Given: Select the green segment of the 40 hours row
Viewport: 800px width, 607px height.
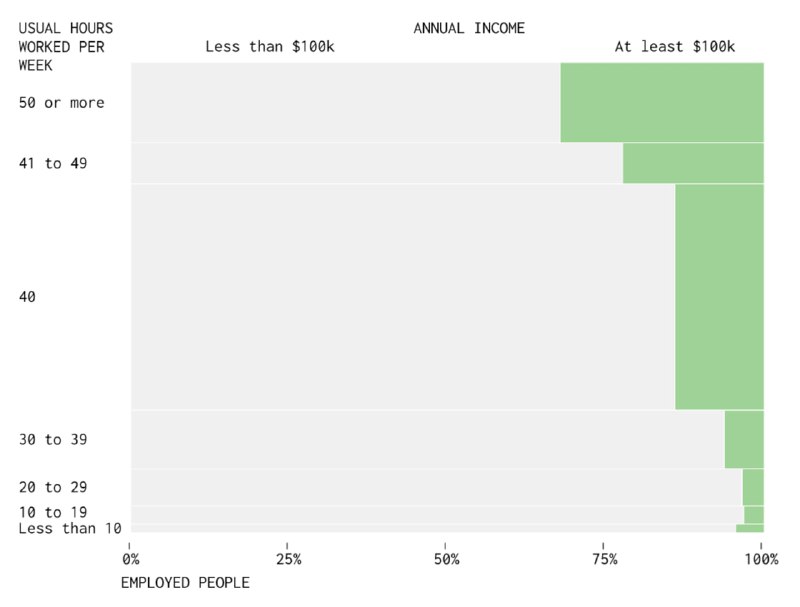Looking at the screenshot, I should click(x=718, y=297).
